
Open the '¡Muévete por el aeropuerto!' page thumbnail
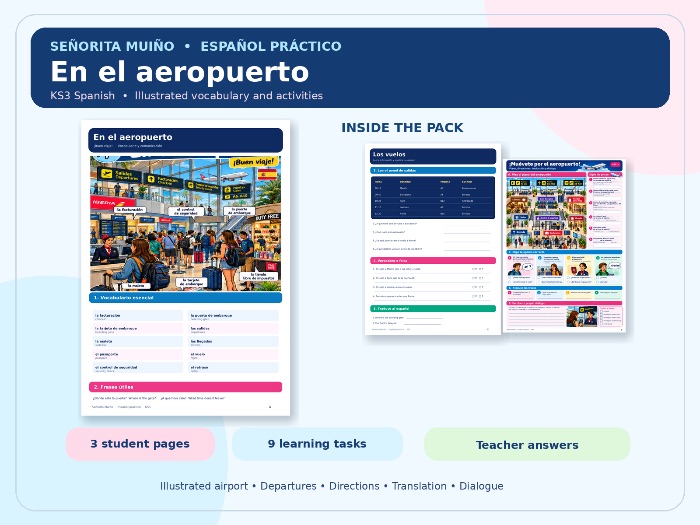click(x=564, y=246)
